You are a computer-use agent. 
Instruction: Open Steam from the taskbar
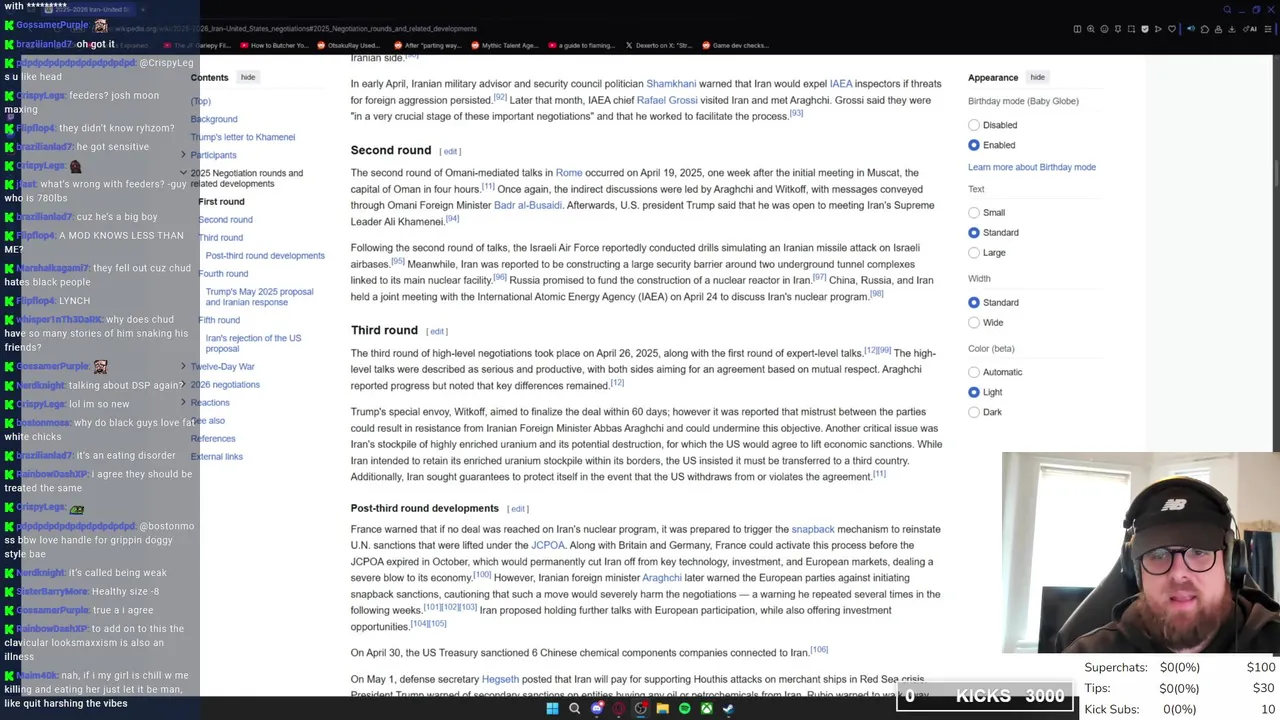coord(728,709)
